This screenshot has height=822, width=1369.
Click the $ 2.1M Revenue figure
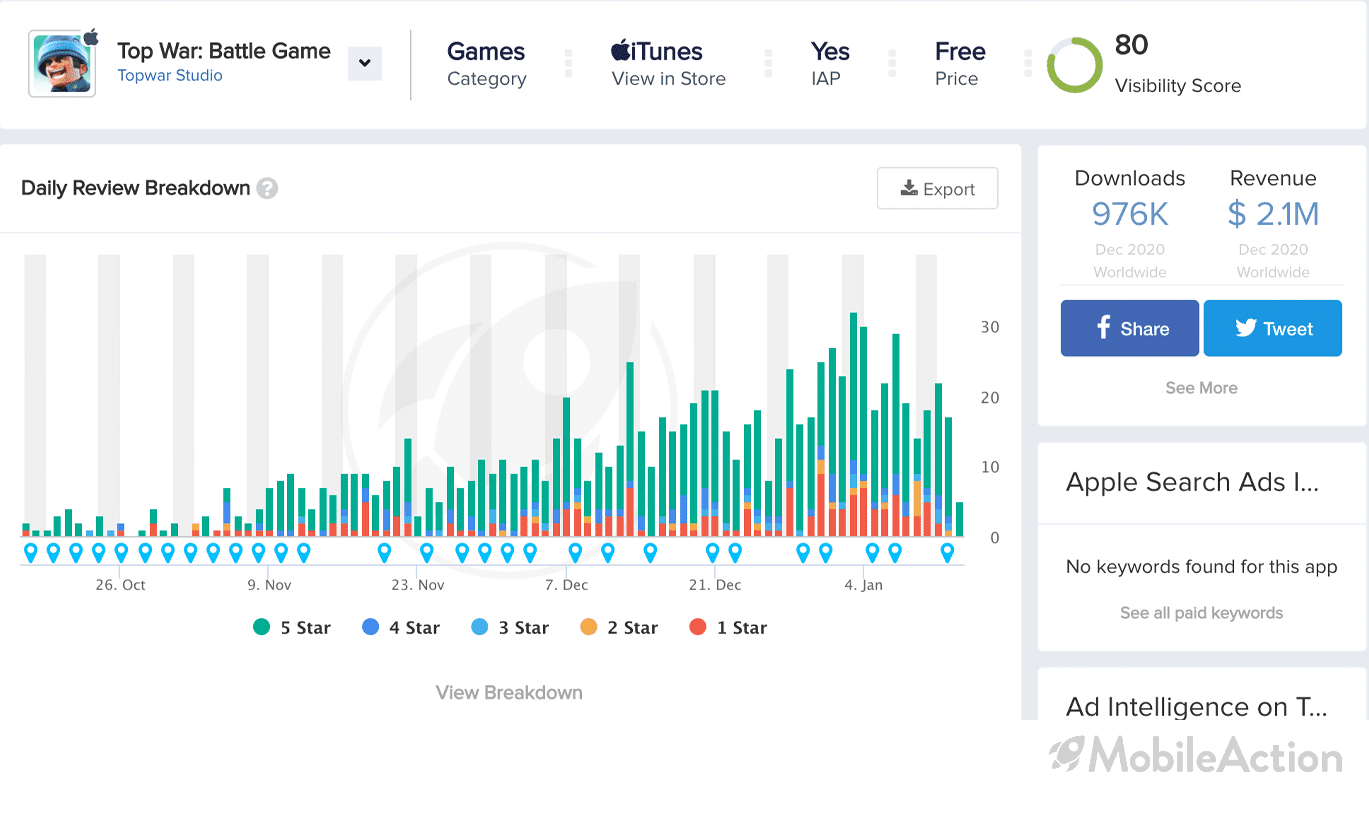click(1273, 214)
